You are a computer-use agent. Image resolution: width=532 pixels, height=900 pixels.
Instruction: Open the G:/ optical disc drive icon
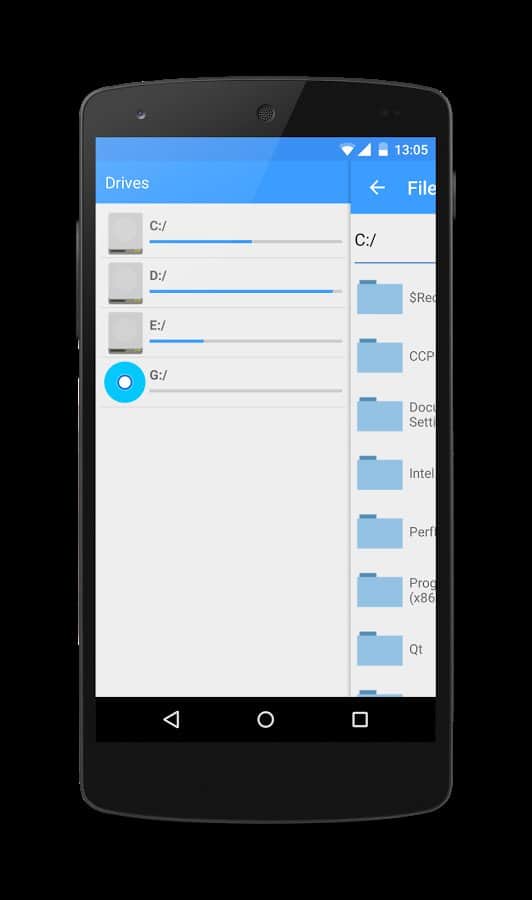click(125, 382)
